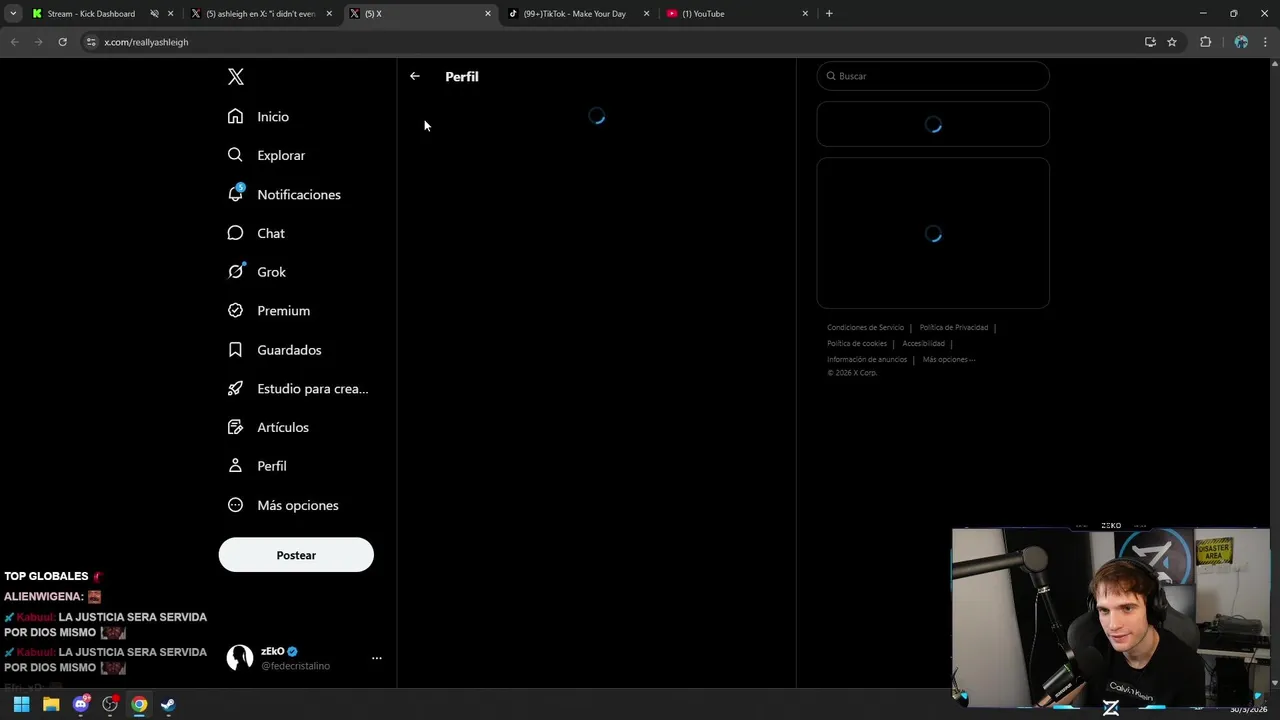This screenshot has width=1280, height=720.
Task: Open a new browser tab
Action: coord(829,14)
